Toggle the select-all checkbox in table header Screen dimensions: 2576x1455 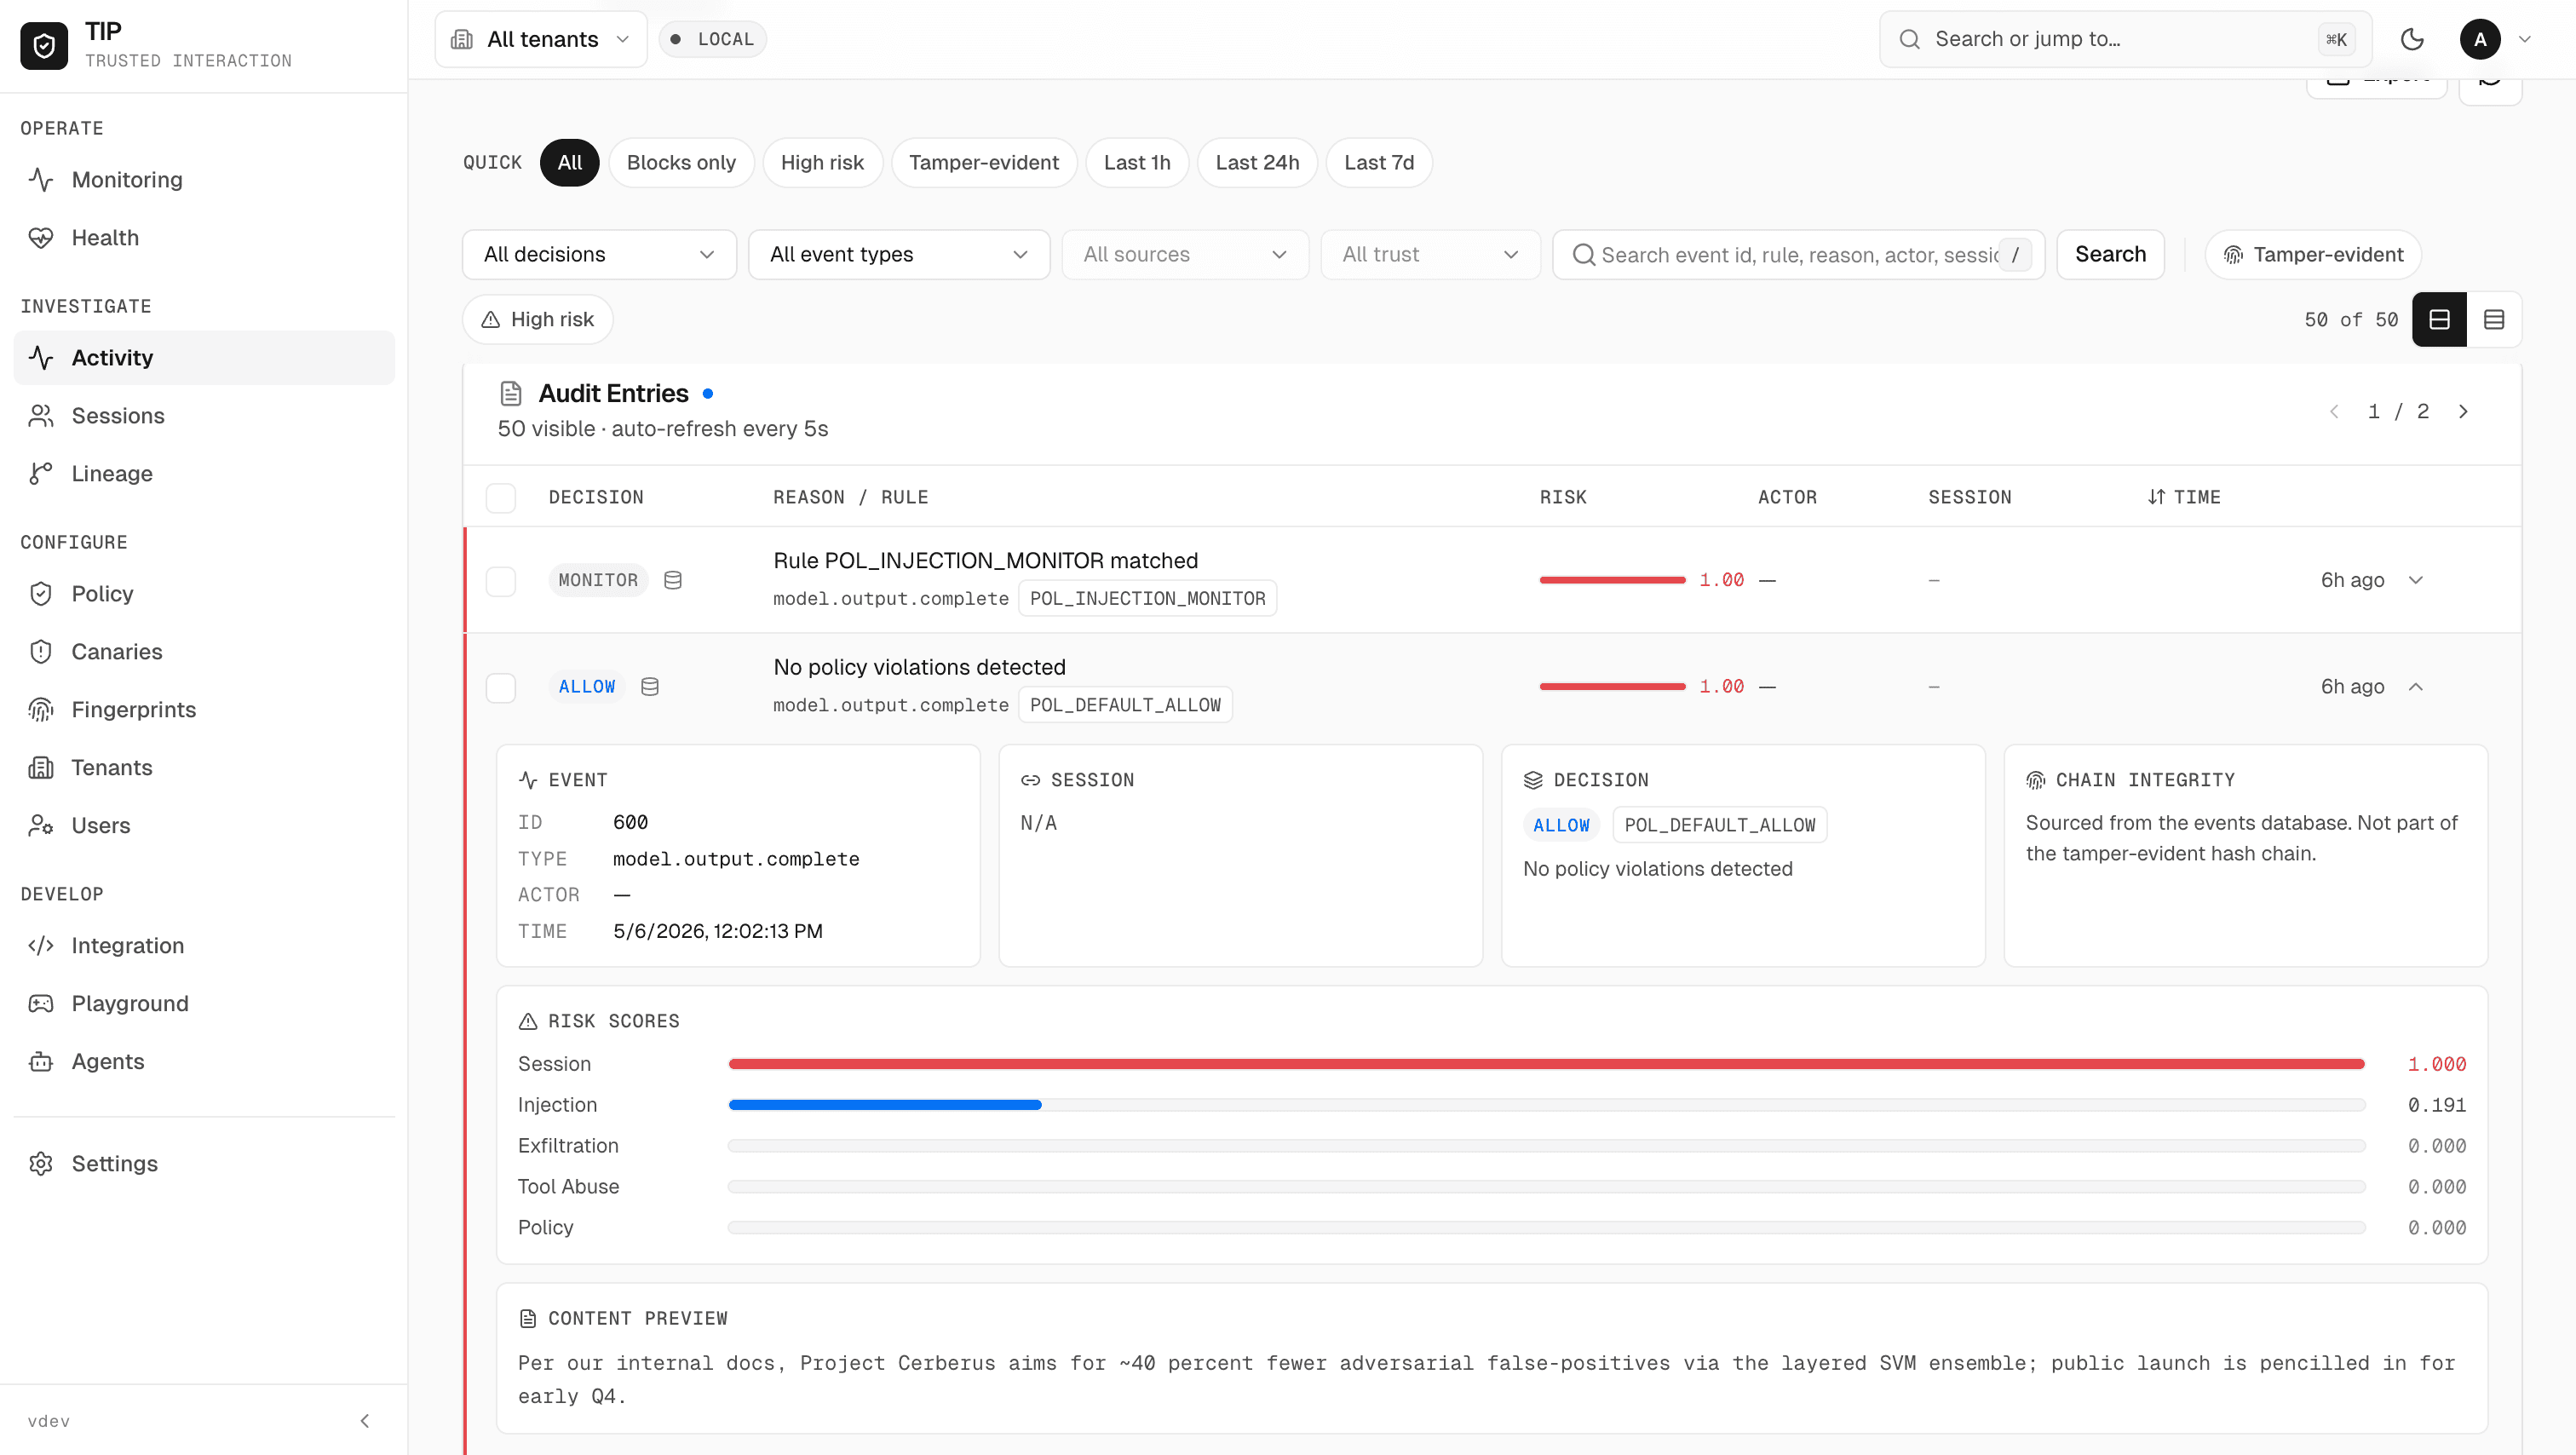[x=501, y=498]
